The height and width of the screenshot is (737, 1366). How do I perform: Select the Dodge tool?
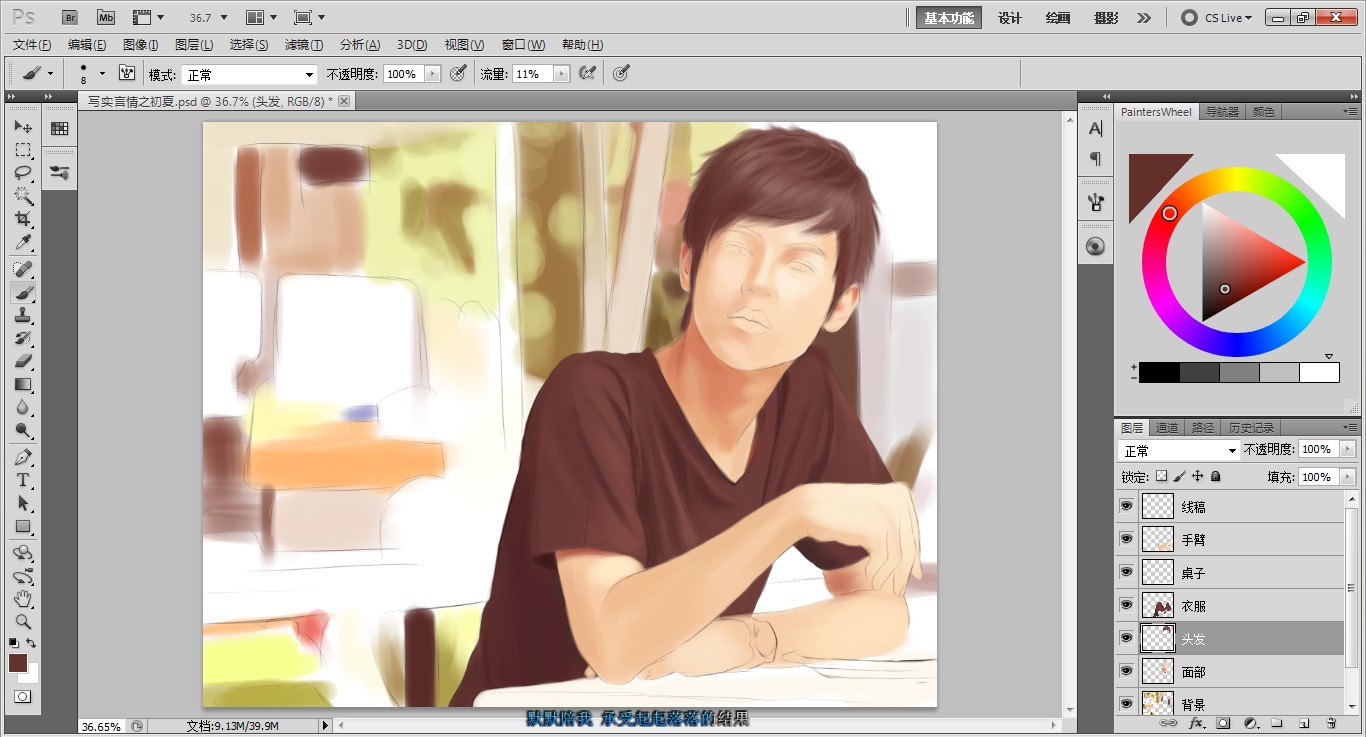23,431
